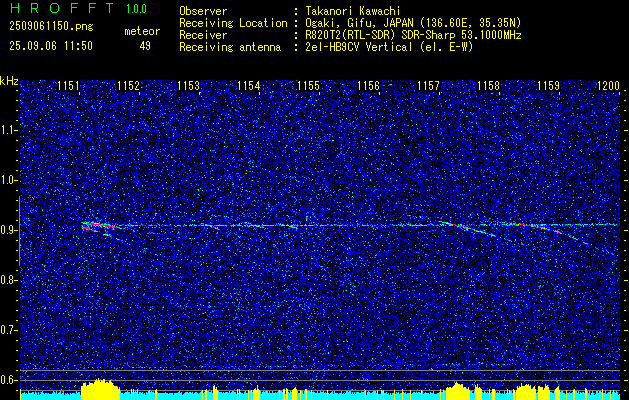Click the 1152 time axis marker
This screenshot has width=629, height=400.
click(128, 86)
